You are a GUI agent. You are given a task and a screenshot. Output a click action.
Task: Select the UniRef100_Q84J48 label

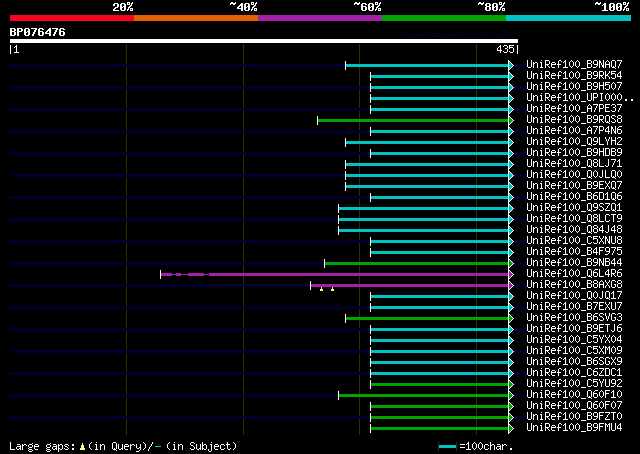coord(574,229)
